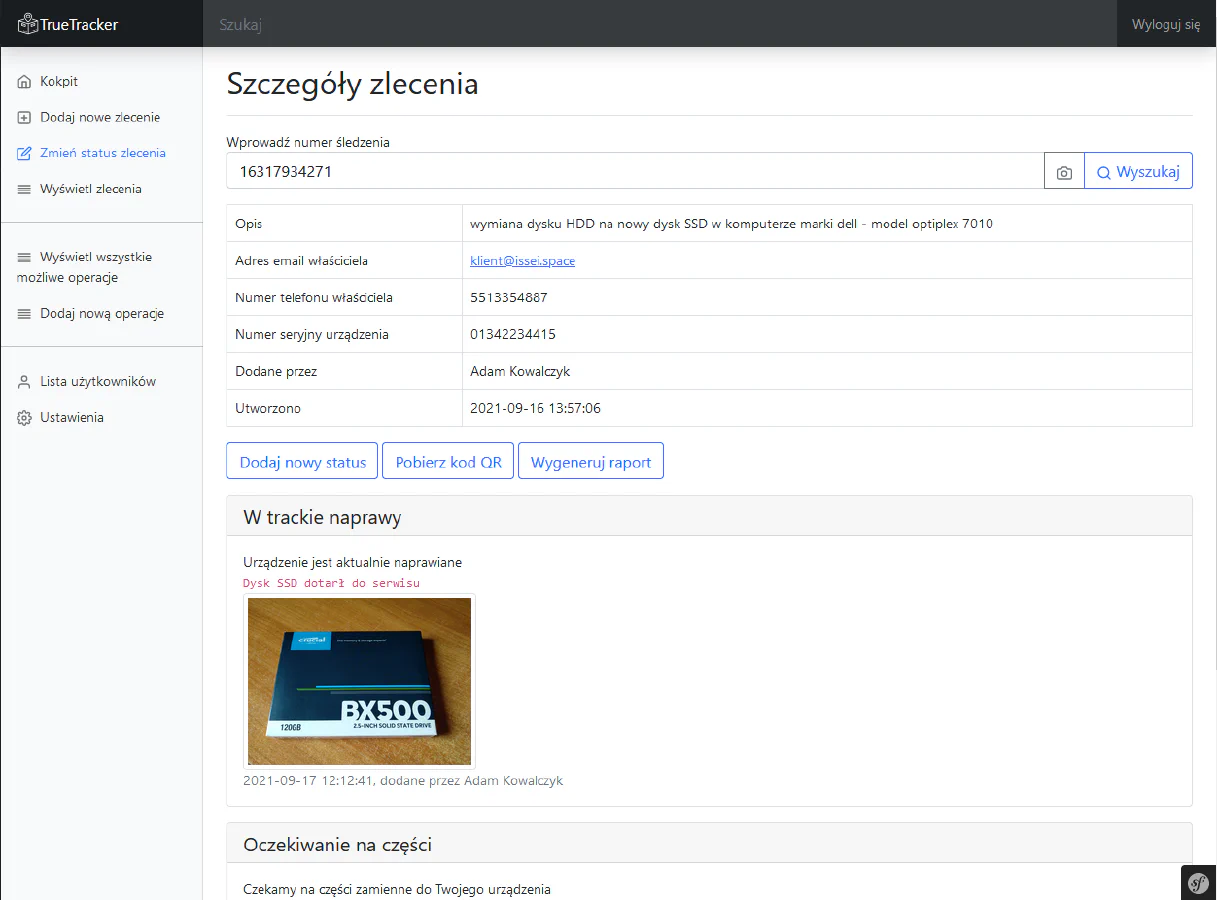Click the plus icon for Dodaj nowe zlecenie
This screenshot has height=900, width=1217.
tap(25, 118)
